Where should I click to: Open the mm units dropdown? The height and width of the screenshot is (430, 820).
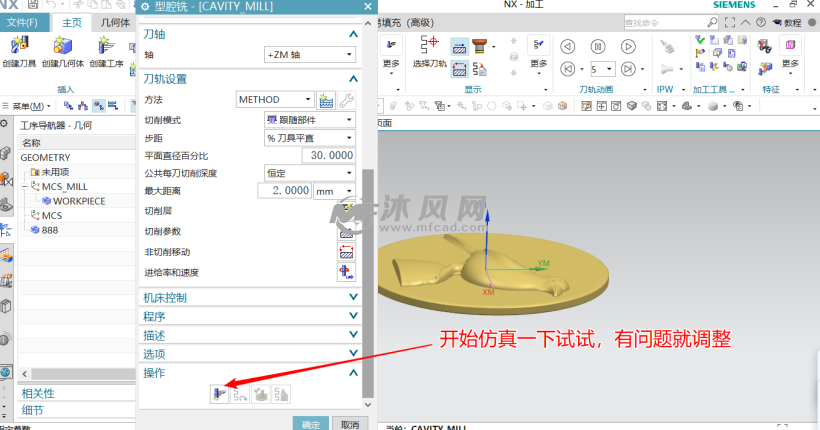(x=335, y=191)
